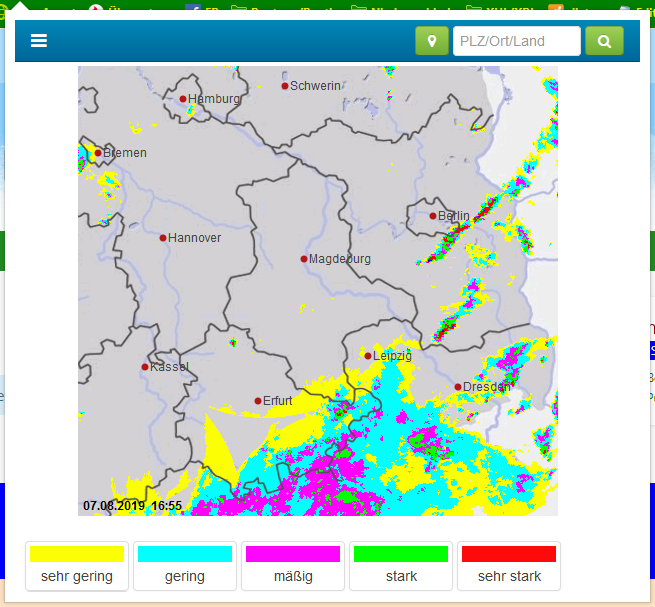655x607 pixels.
Task: Click the Bremen red dot marker
Action: [x=98, y=153]
